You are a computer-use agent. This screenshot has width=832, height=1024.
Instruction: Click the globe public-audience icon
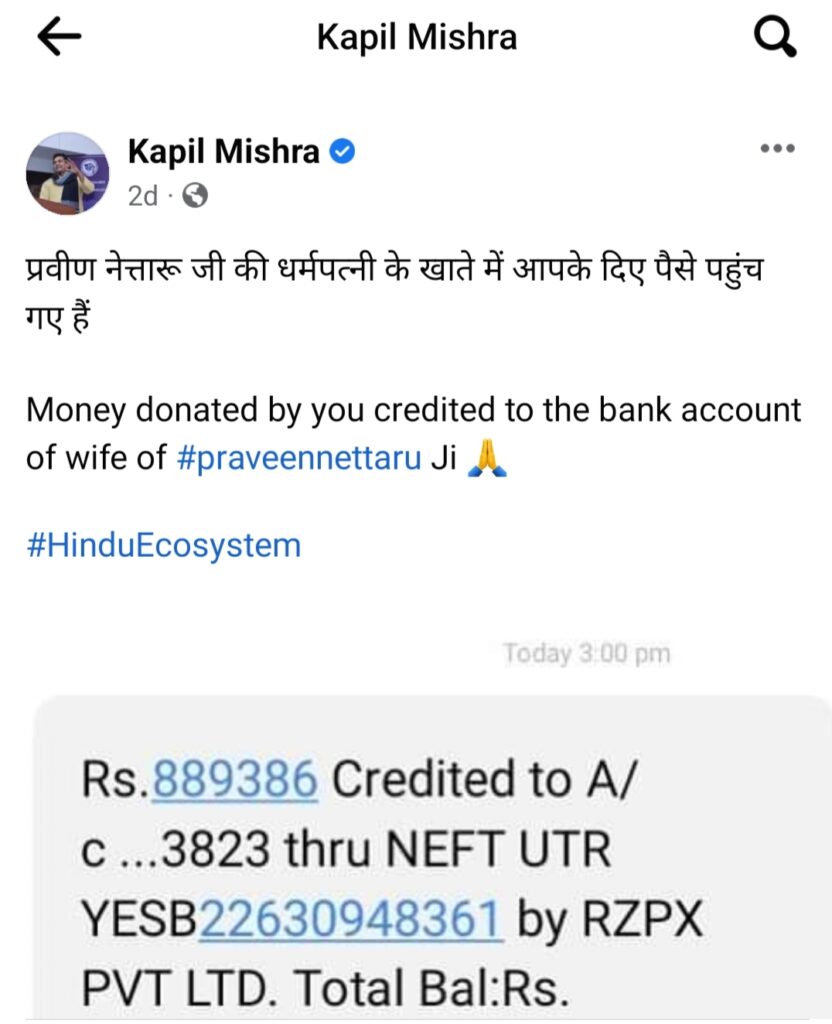click(x=195, y=195)
